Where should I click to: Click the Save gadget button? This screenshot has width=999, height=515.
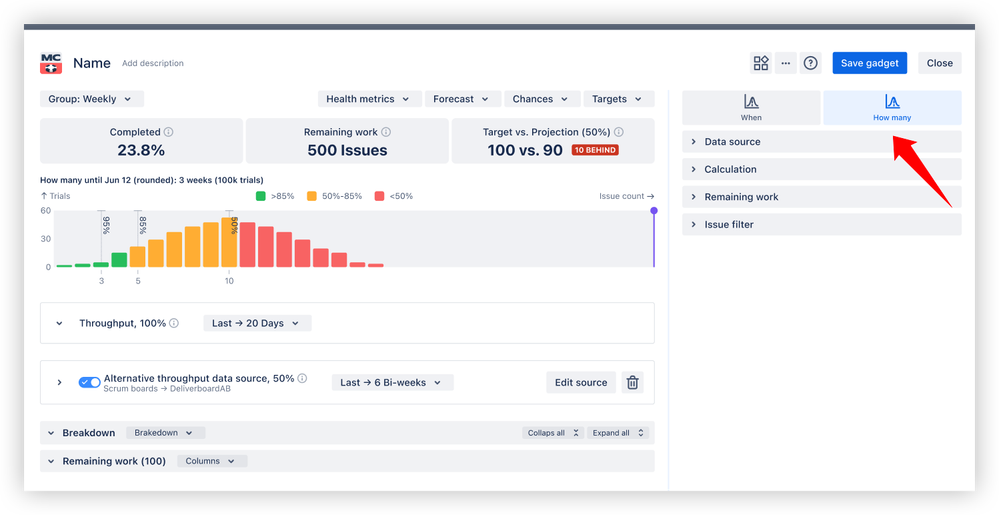click(870, 63)
